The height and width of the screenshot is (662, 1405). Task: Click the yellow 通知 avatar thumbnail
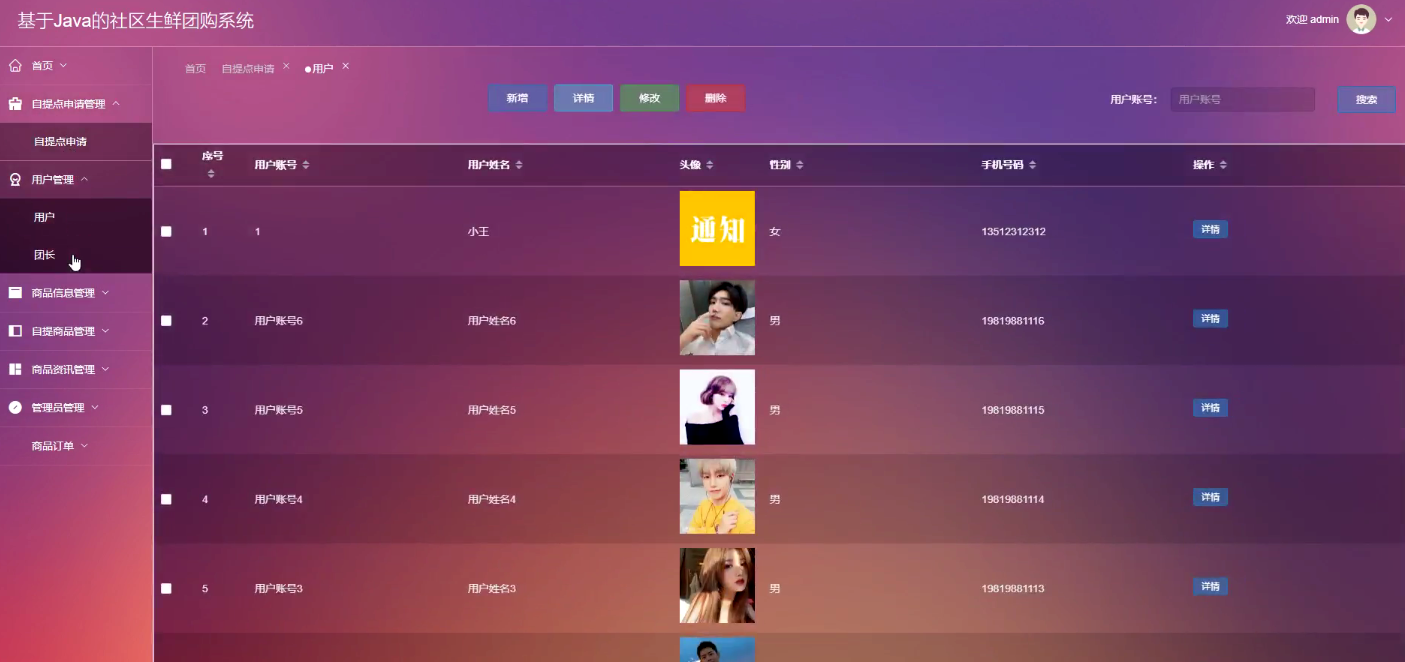pyautogui.click(x=717, y=228)
